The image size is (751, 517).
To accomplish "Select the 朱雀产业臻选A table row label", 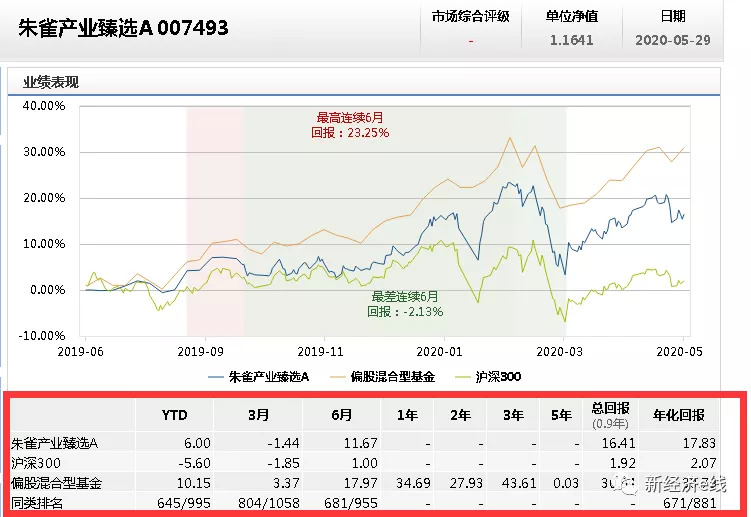I will pyautogui.click(x=54, y=444).
